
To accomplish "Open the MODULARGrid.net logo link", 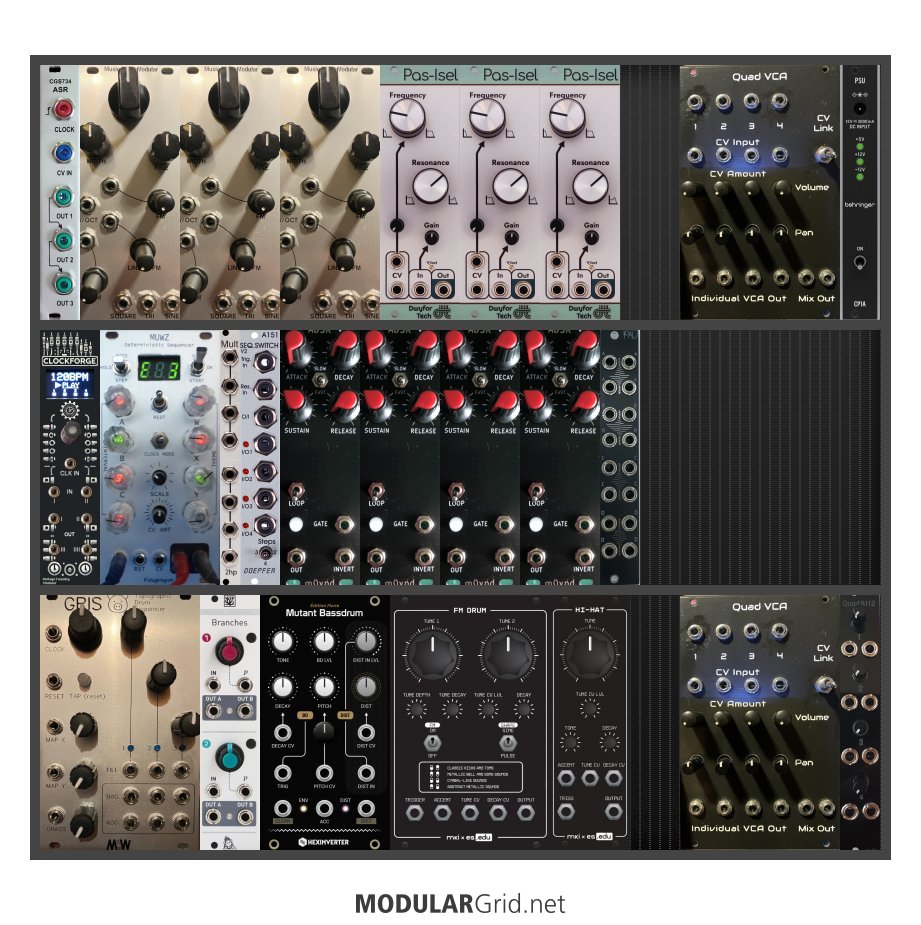I will [x=460, y=904].
